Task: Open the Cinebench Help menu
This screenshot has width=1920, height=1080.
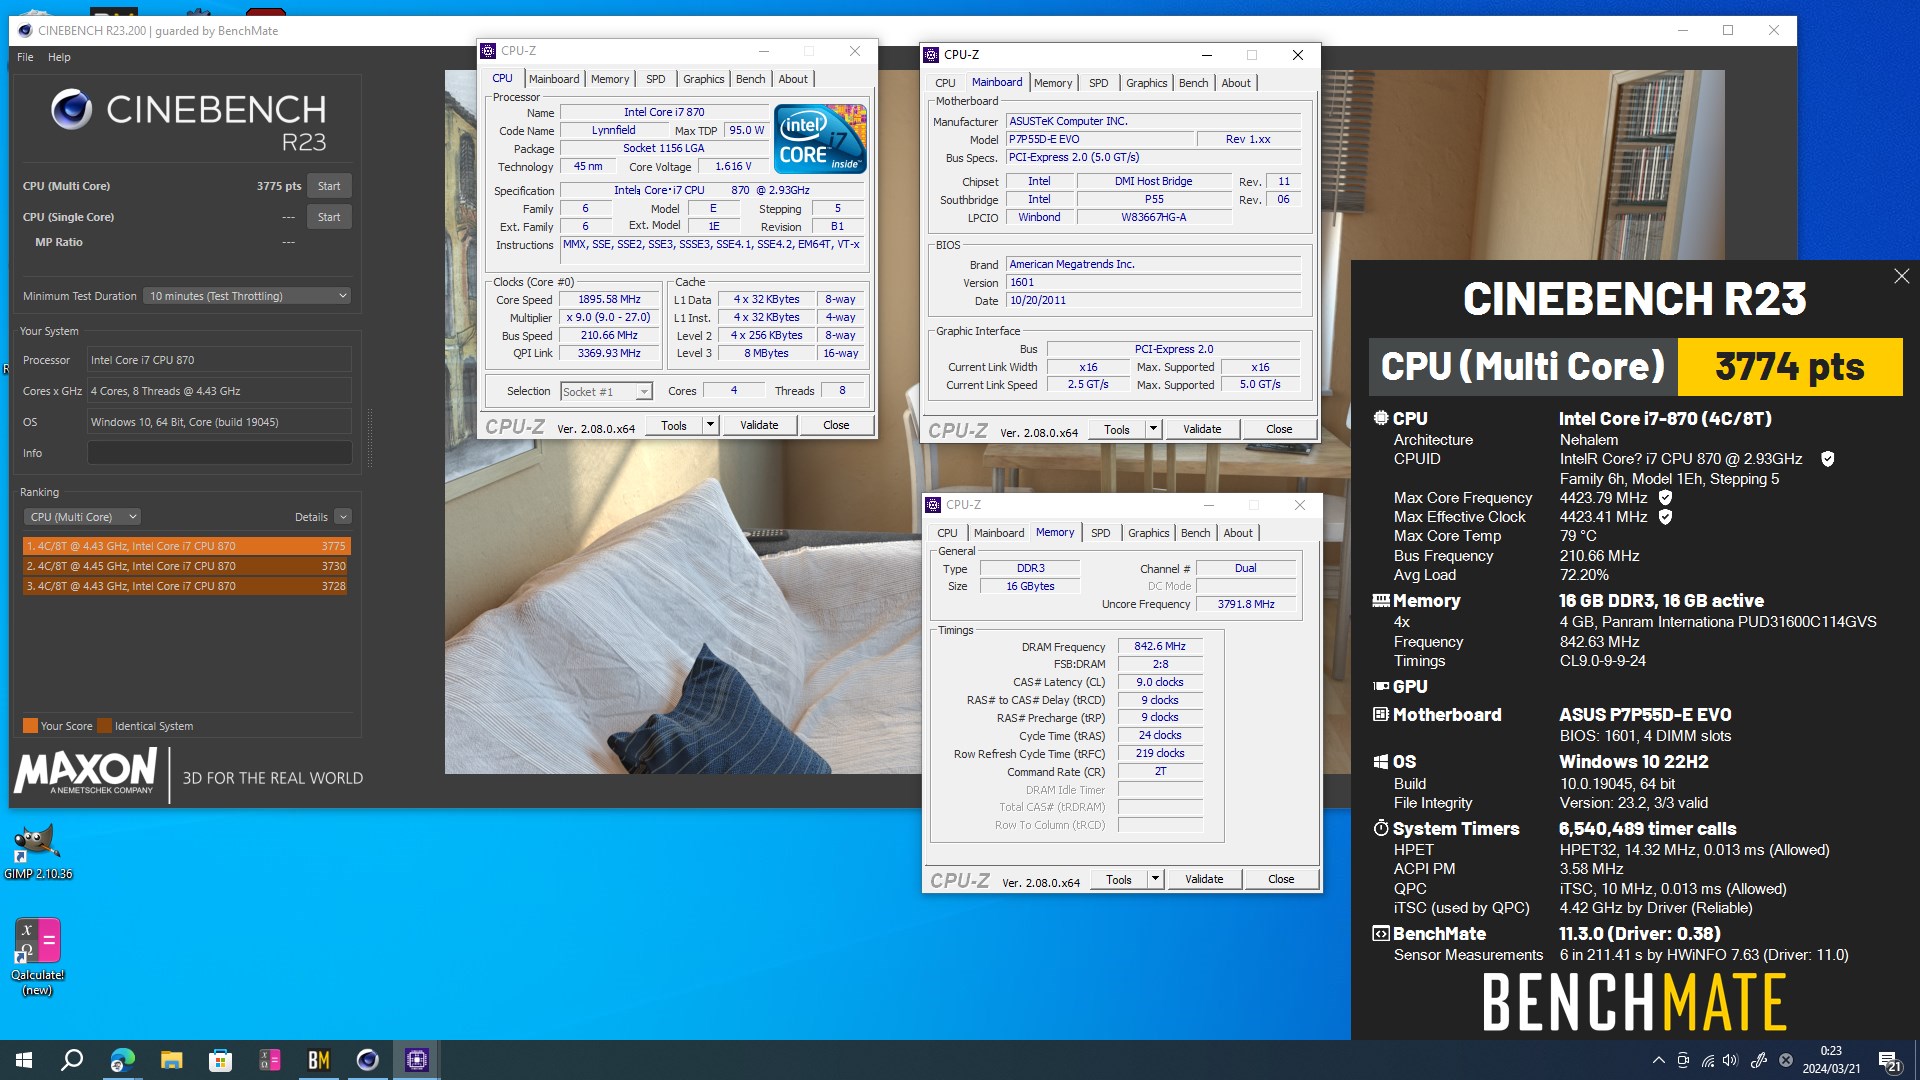Action: [x=59, y=57]
